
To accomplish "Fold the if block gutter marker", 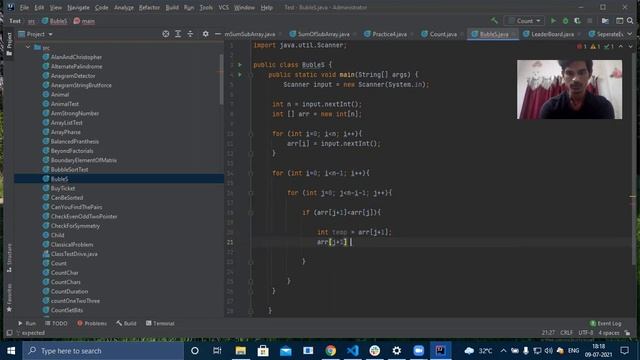I will 251,213.
